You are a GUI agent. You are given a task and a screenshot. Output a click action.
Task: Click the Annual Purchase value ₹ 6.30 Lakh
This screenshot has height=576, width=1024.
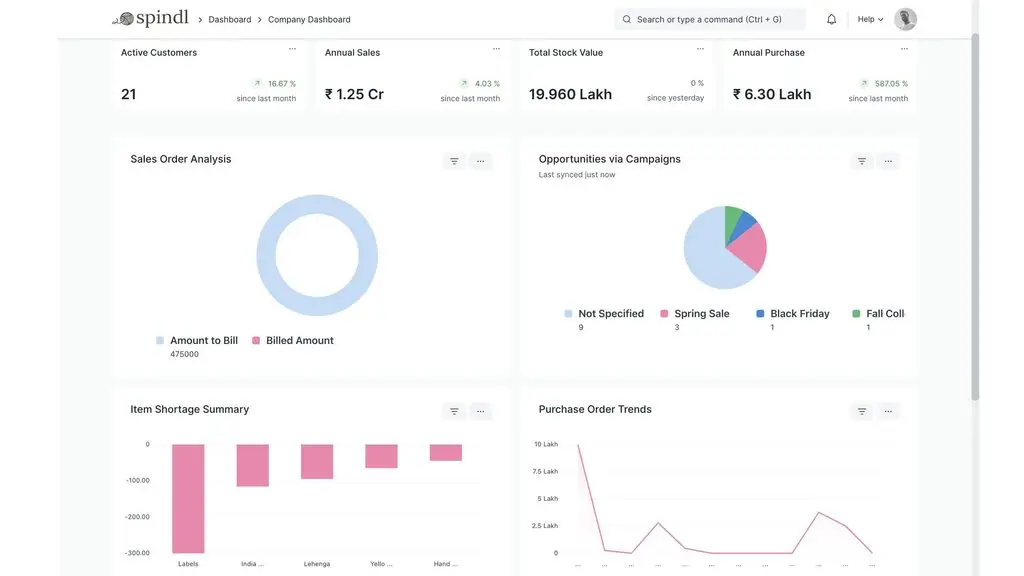click(x=772, y=94)
